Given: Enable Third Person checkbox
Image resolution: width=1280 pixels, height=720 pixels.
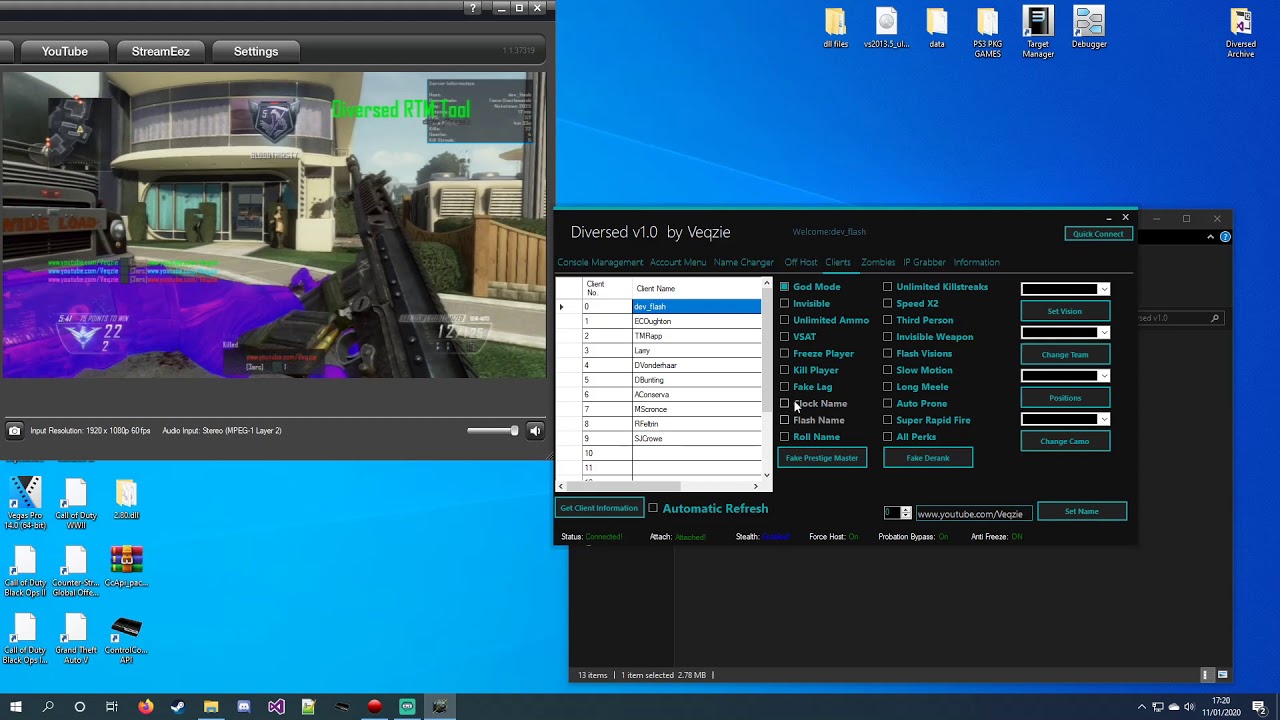Looking at the screenshot, I should [887, 320].
